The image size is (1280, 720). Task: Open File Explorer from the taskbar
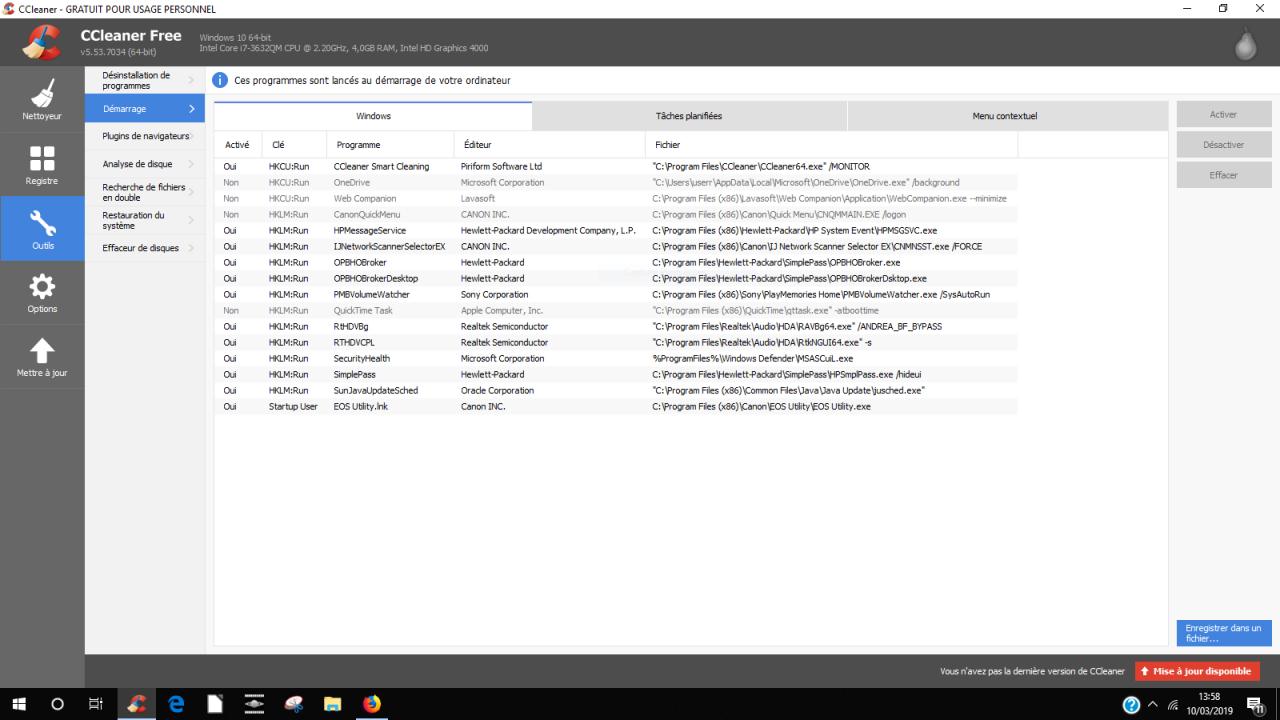(333, 704)
